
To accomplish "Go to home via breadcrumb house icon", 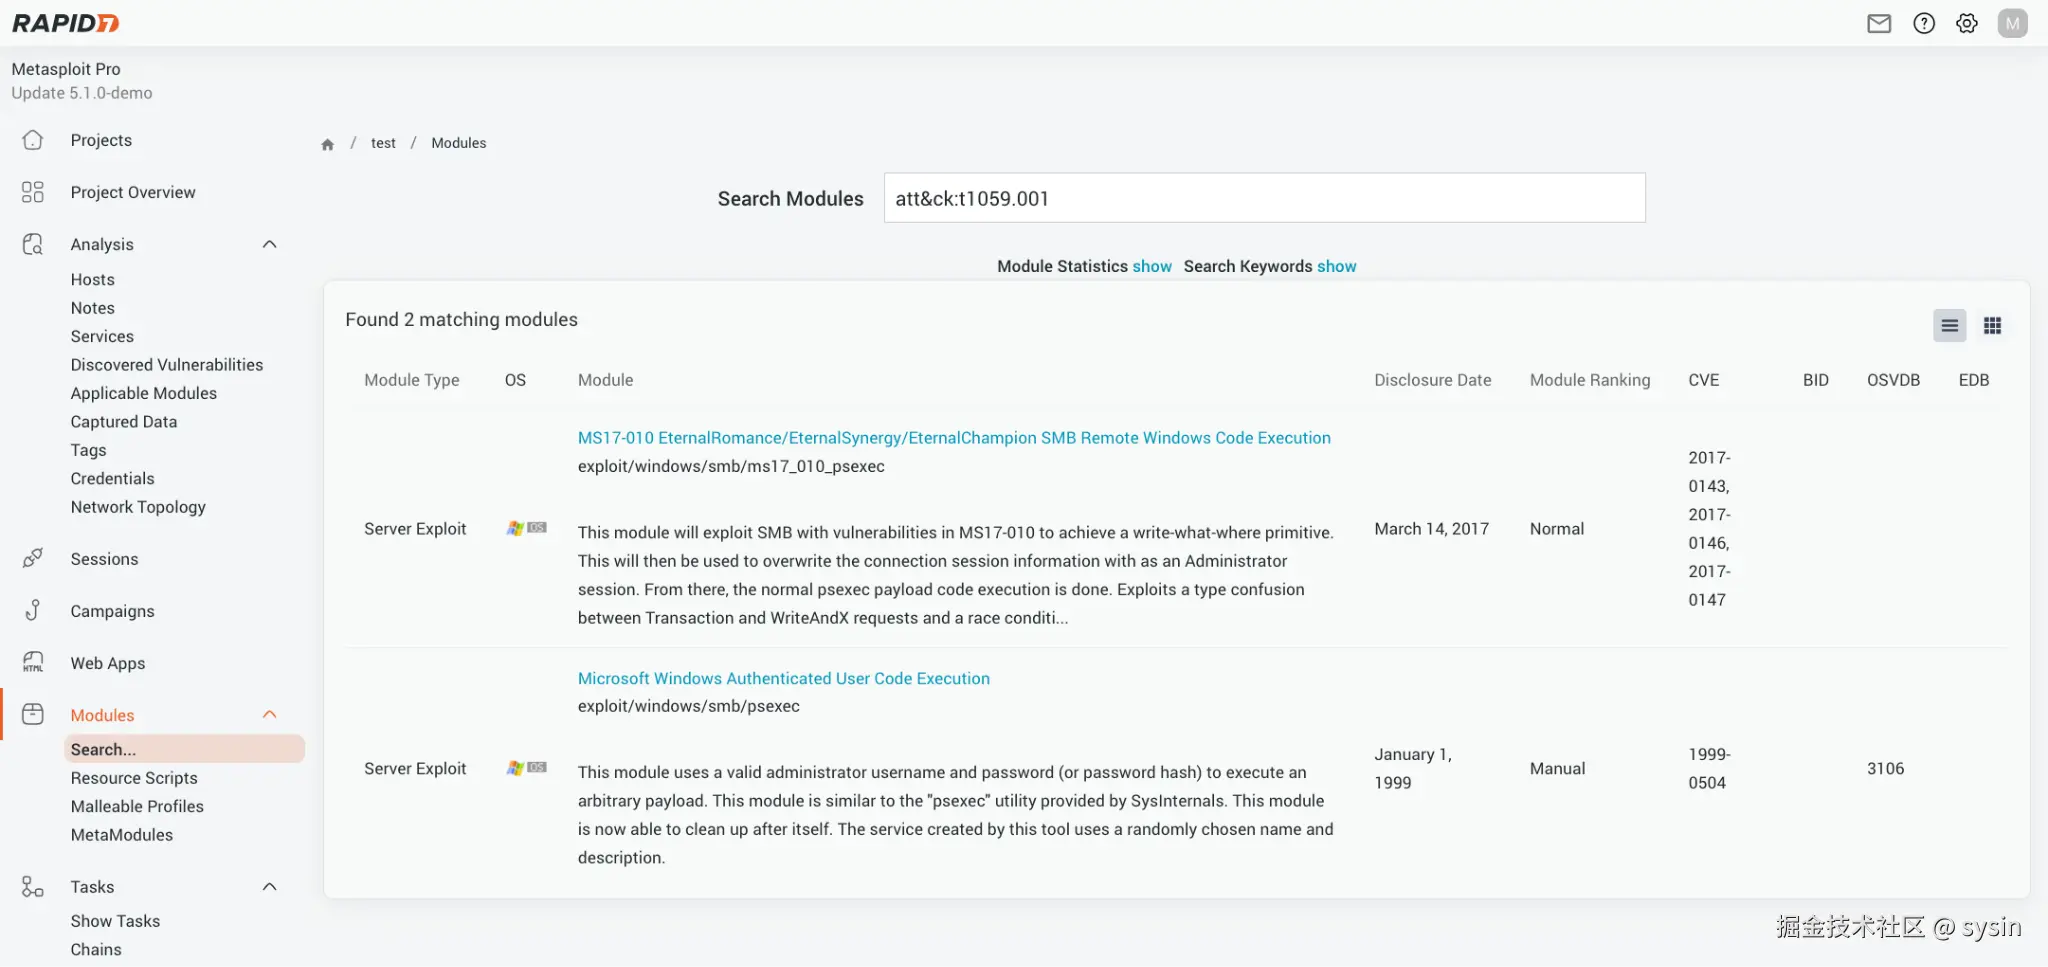I will (327, 144).
